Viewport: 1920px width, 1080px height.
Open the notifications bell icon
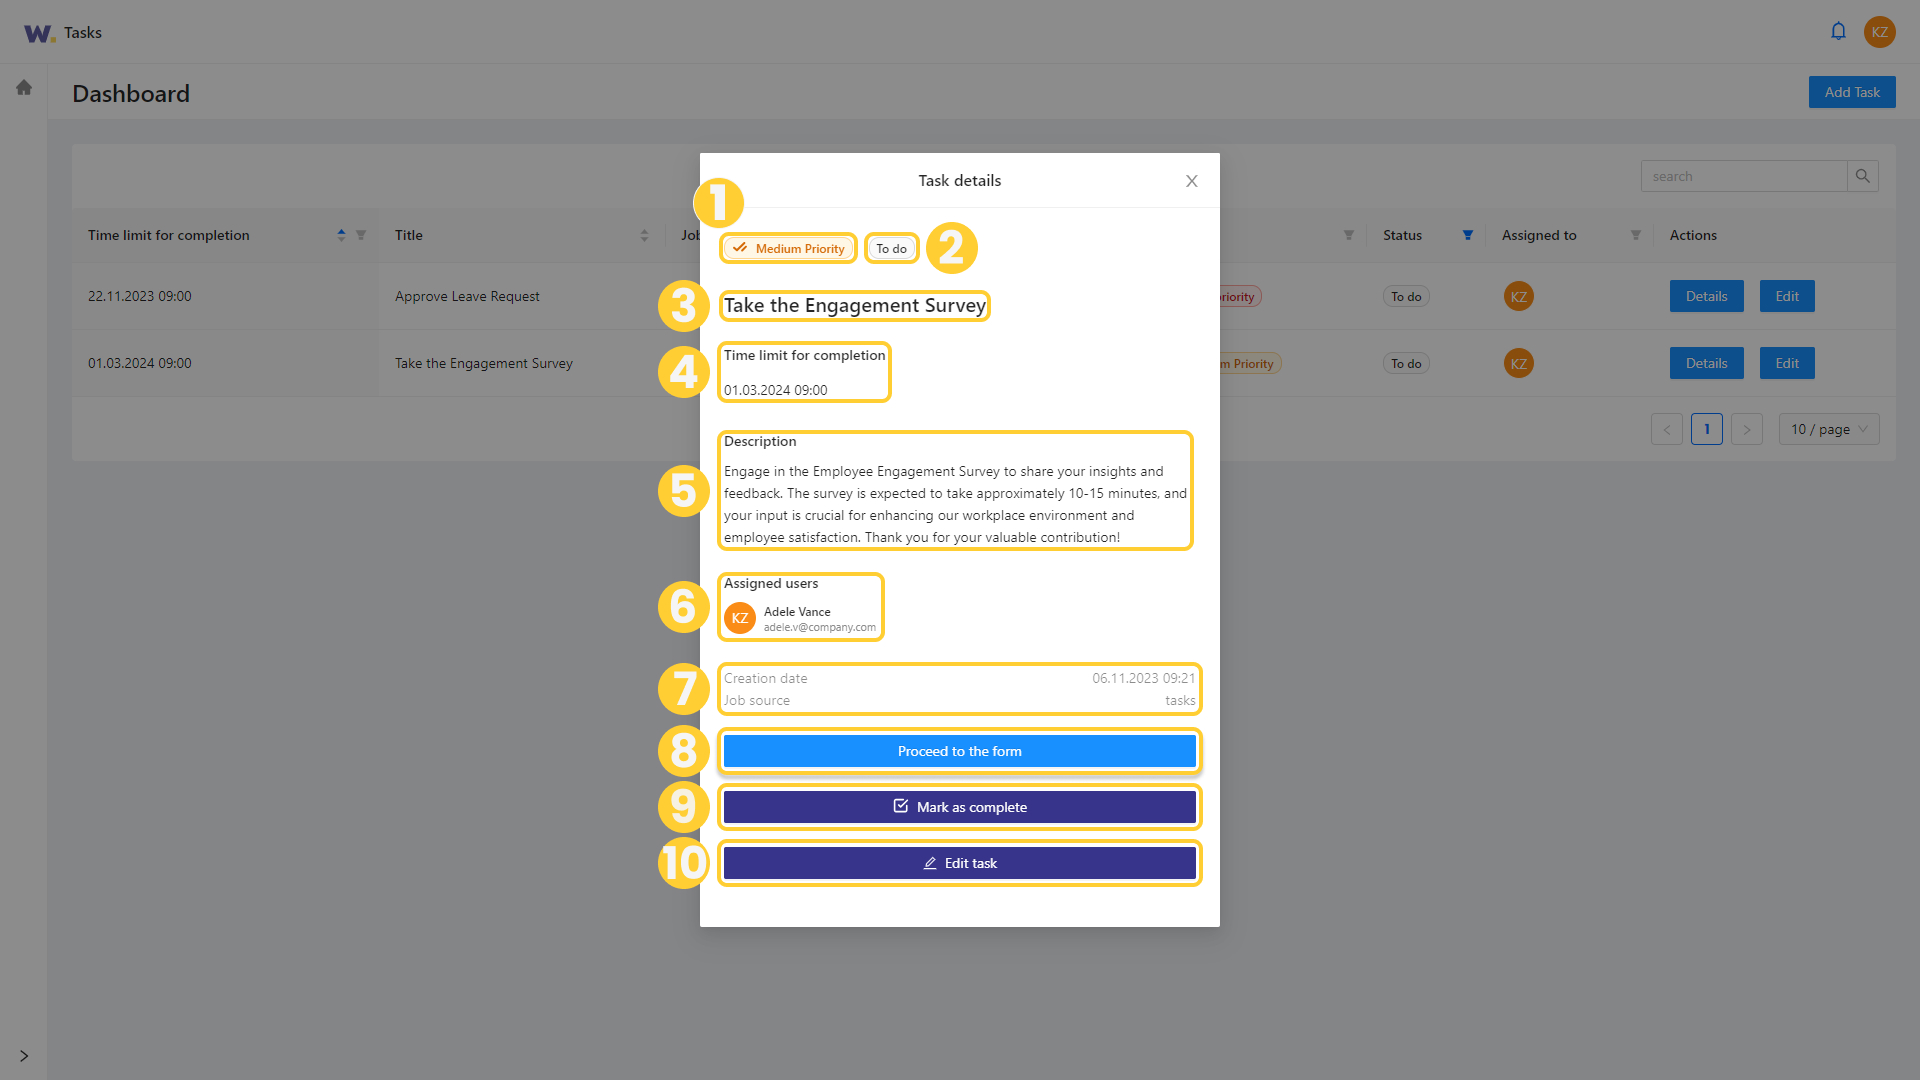click(1838, 31)
